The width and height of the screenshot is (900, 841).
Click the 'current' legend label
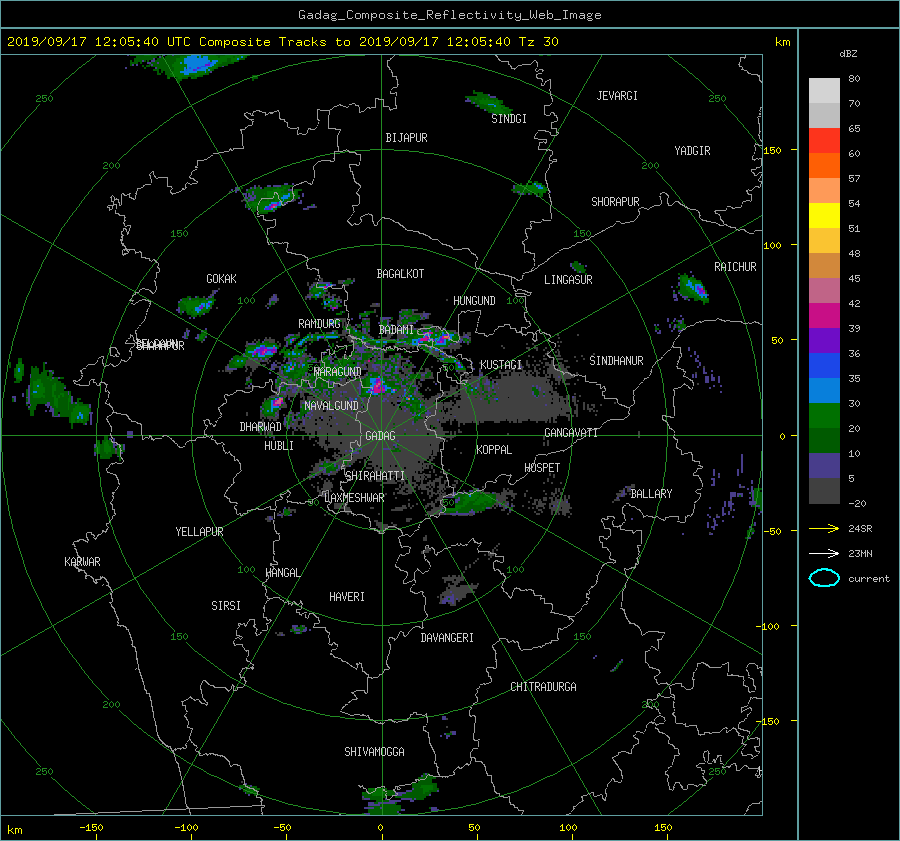pos(869,579)
